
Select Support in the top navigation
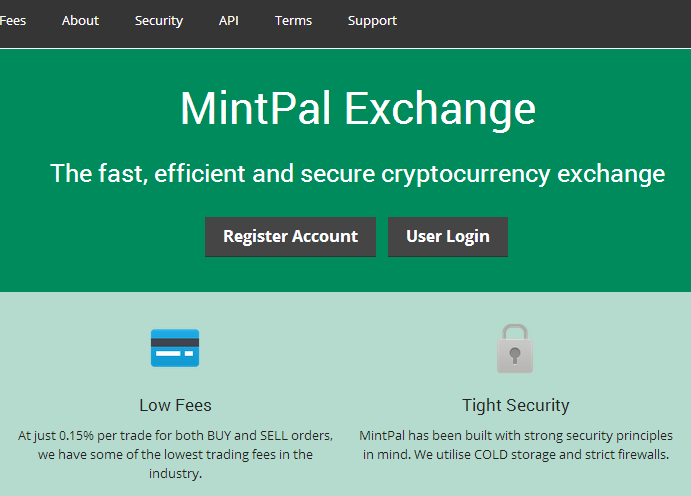tap(372, 20)
